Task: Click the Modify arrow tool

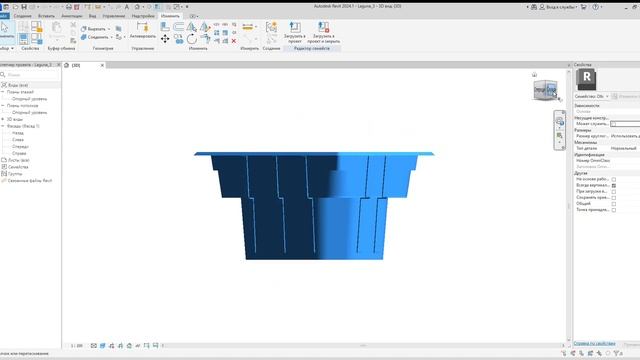Action: click(x=5, y=27)
